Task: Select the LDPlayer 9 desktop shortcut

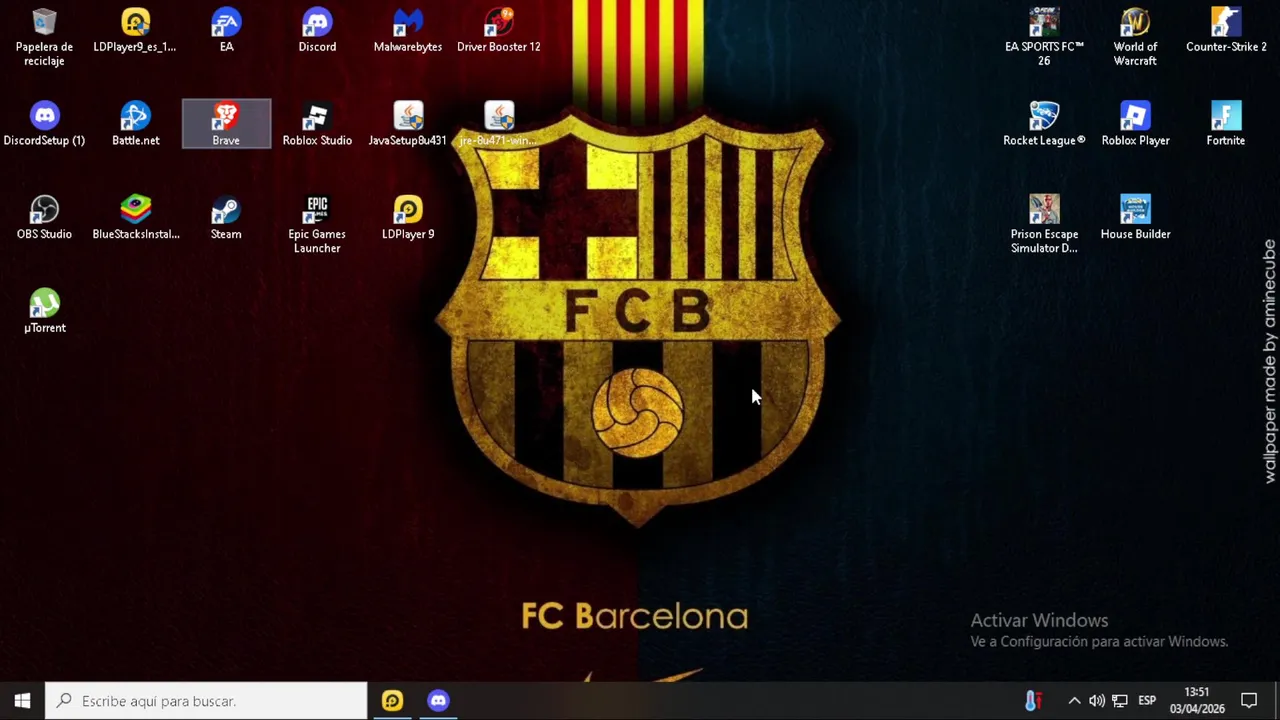Action: coord(408,218)
